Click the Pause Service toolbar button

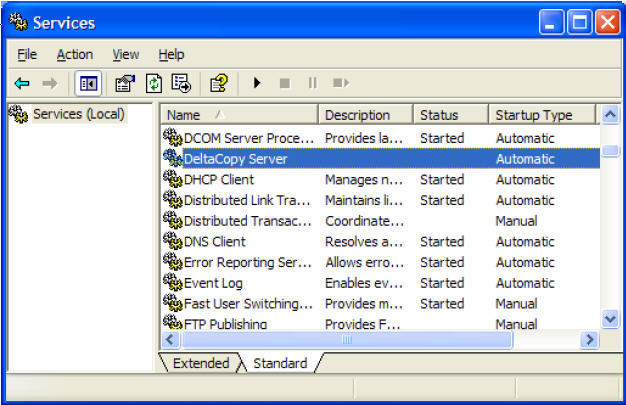pos(313,83)
